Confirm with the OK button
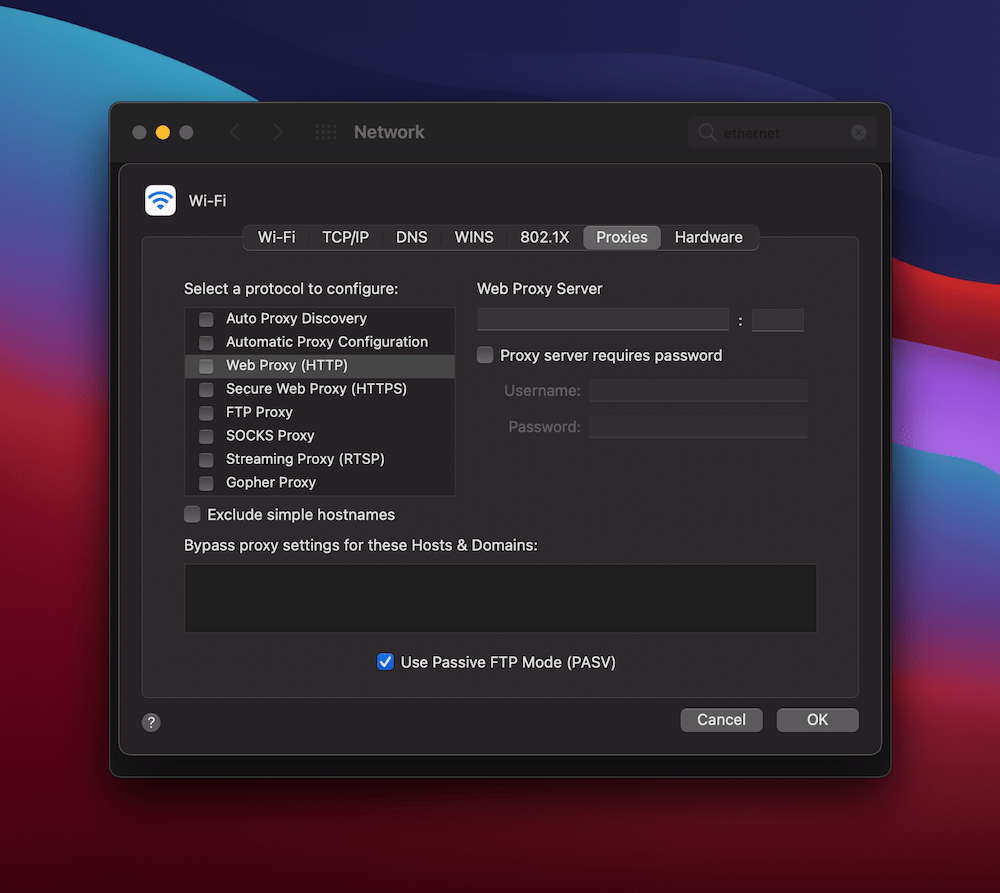The image size is (1000, 893). [817, 720]
